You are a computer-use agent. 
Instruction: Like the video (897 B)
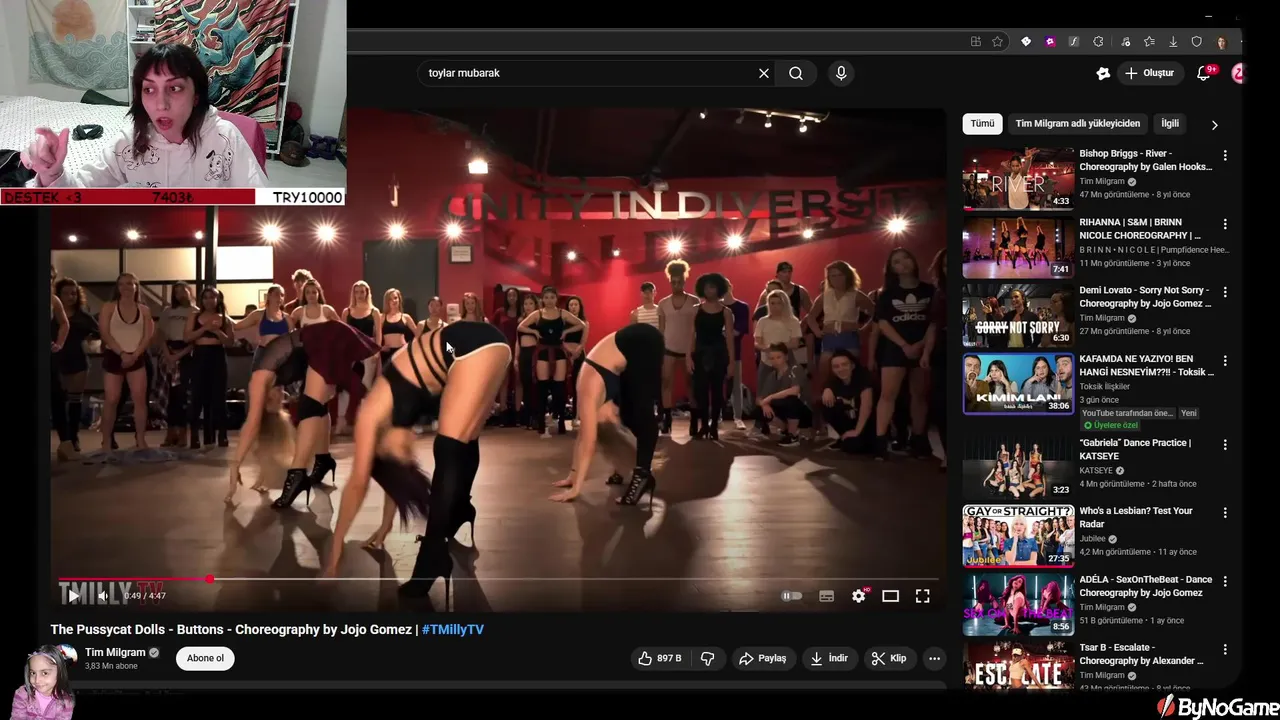(x=659, y=658)
